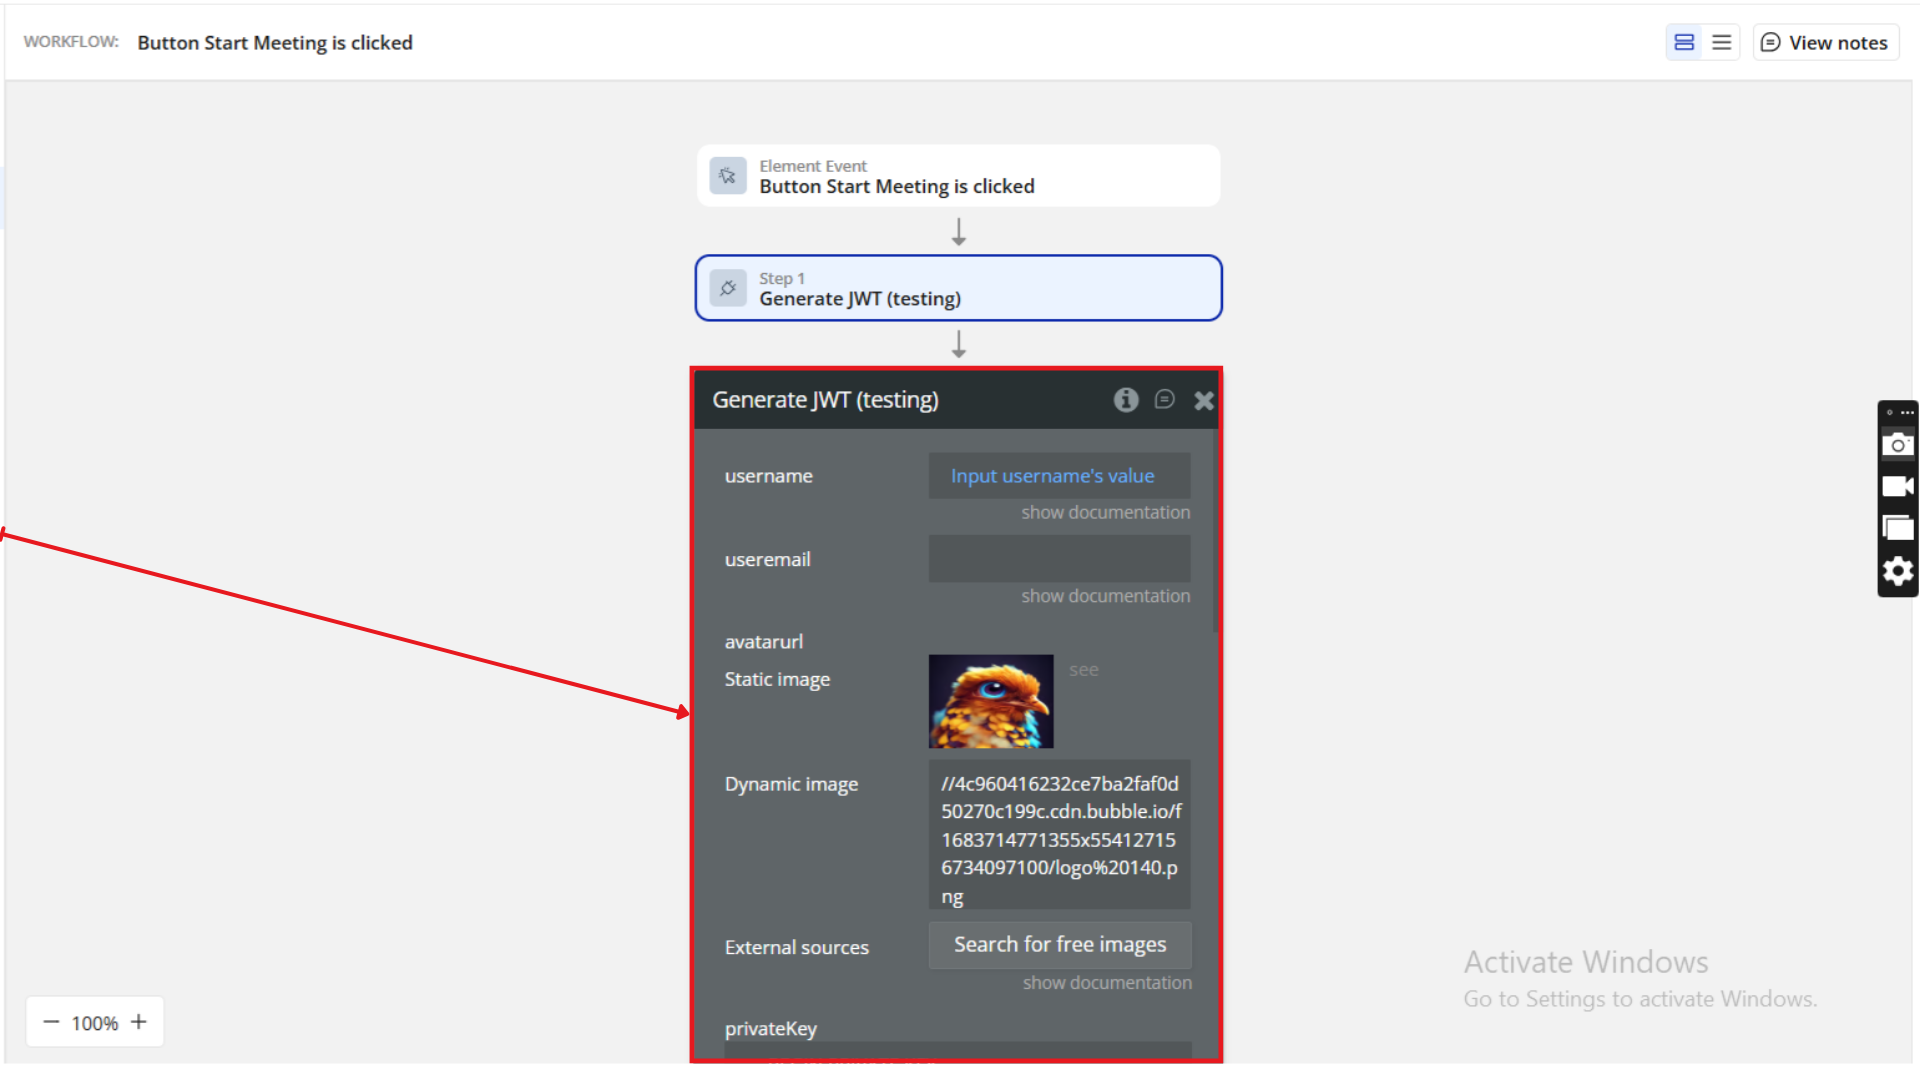Zoom in with the plus button

click(139, 1022)
